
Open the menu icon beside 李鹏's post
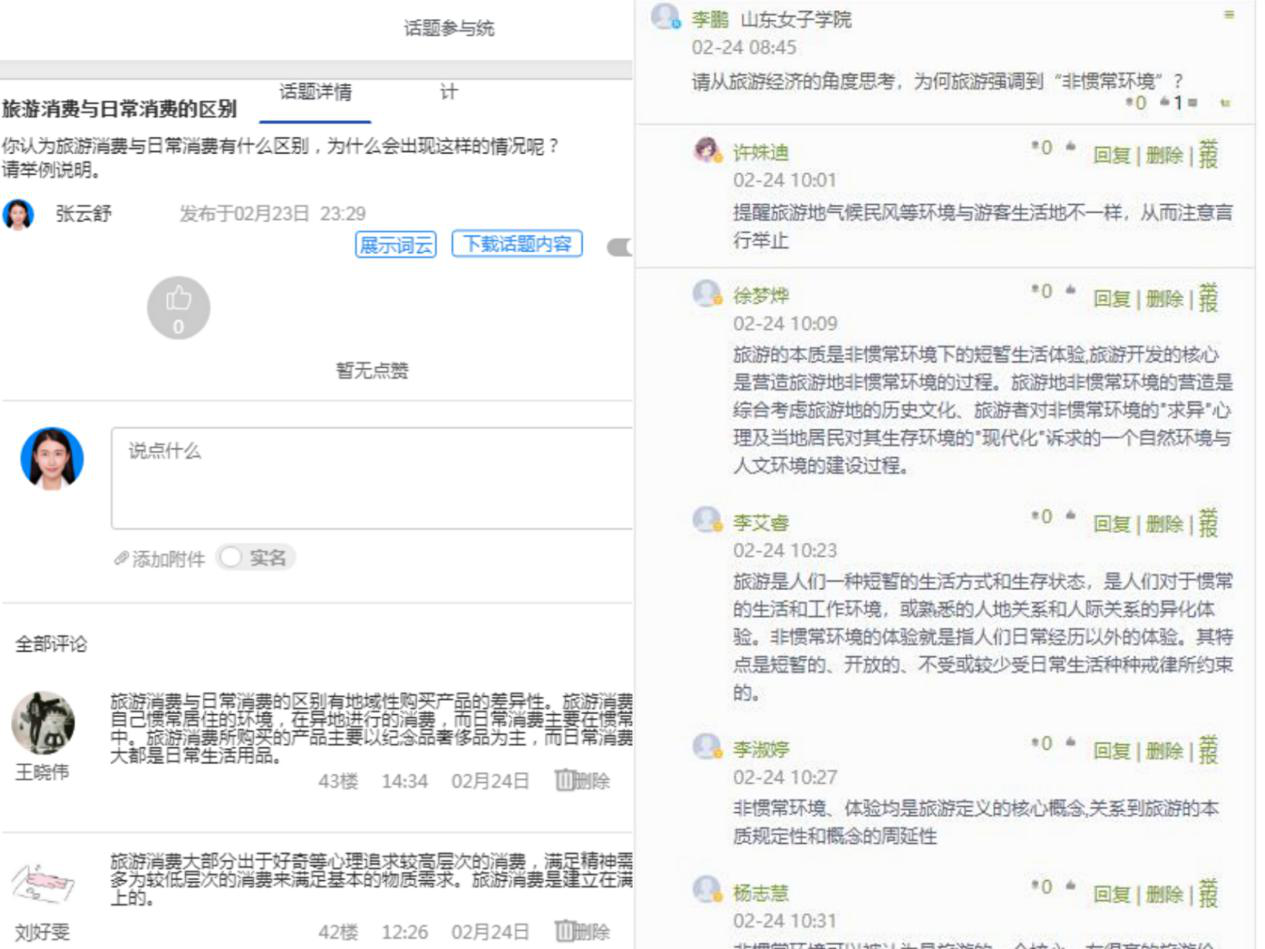point(1229,15)
